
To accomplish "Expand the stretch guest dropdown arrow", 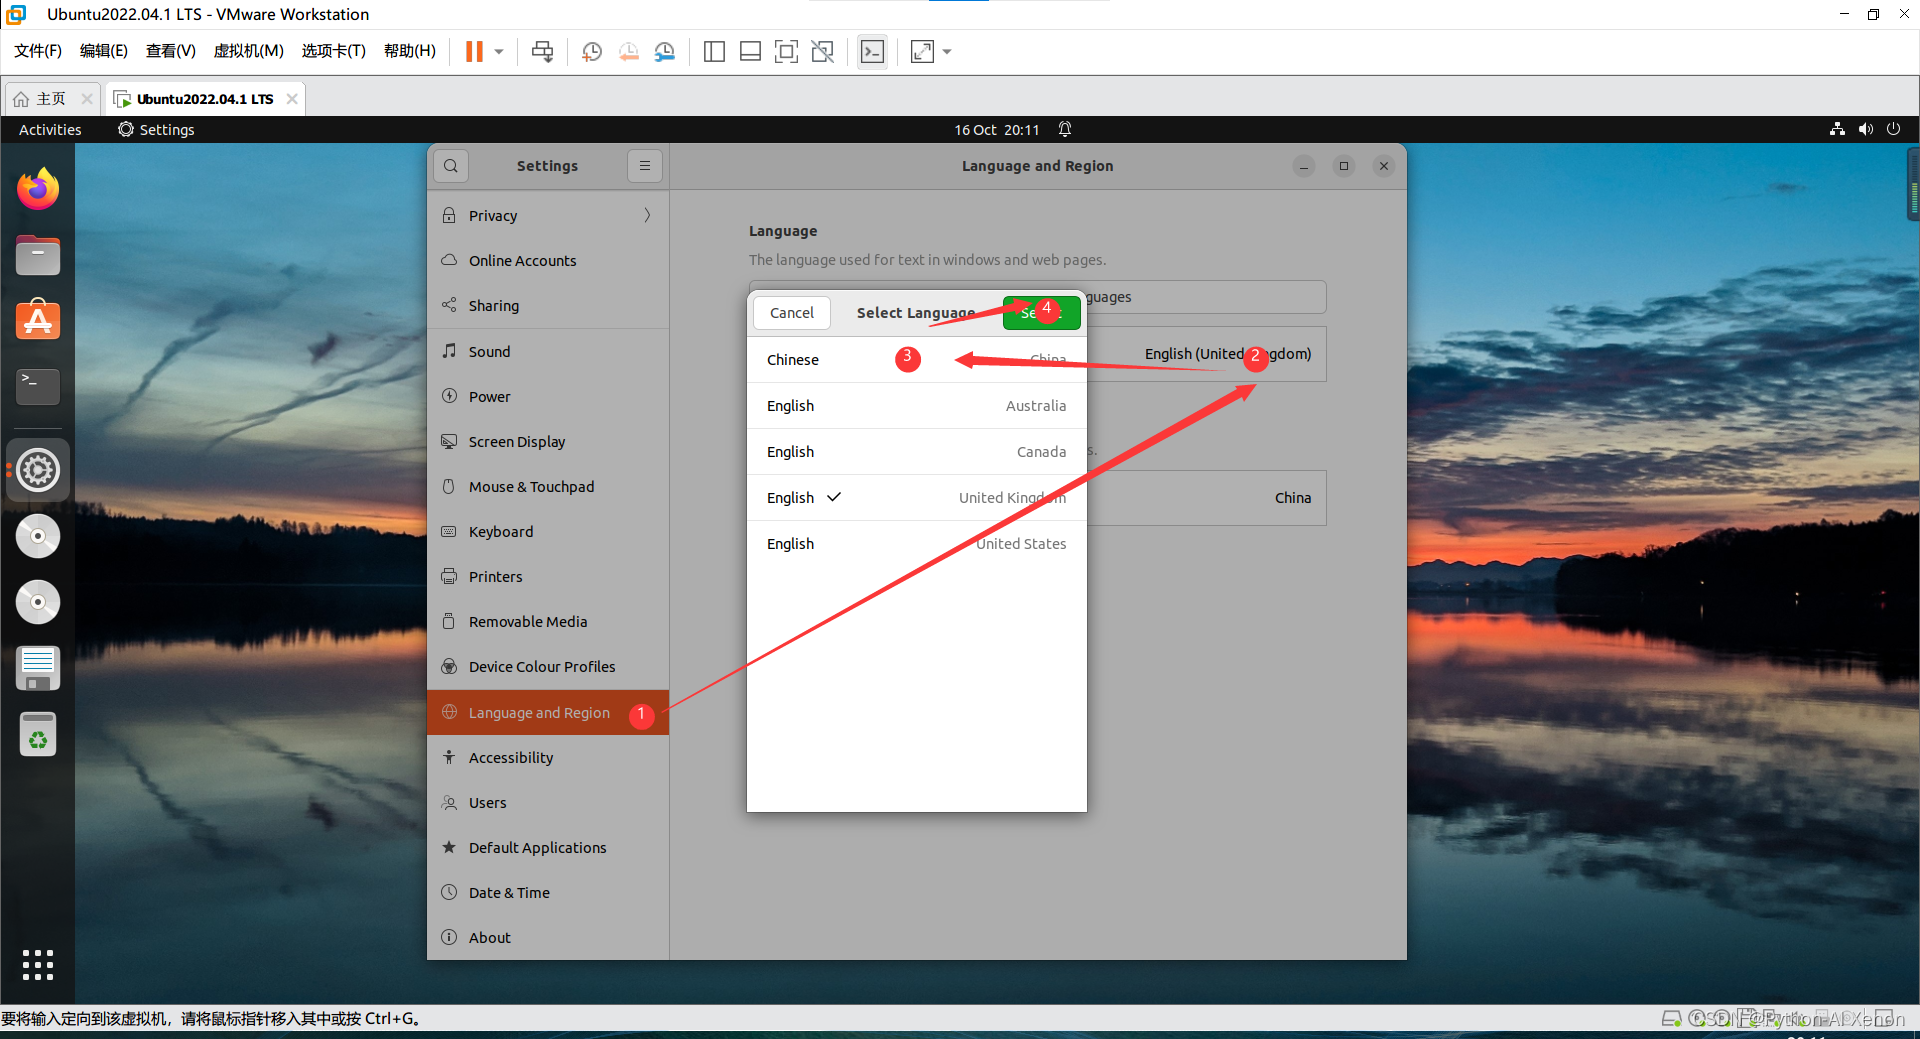I will click(947, 51).
